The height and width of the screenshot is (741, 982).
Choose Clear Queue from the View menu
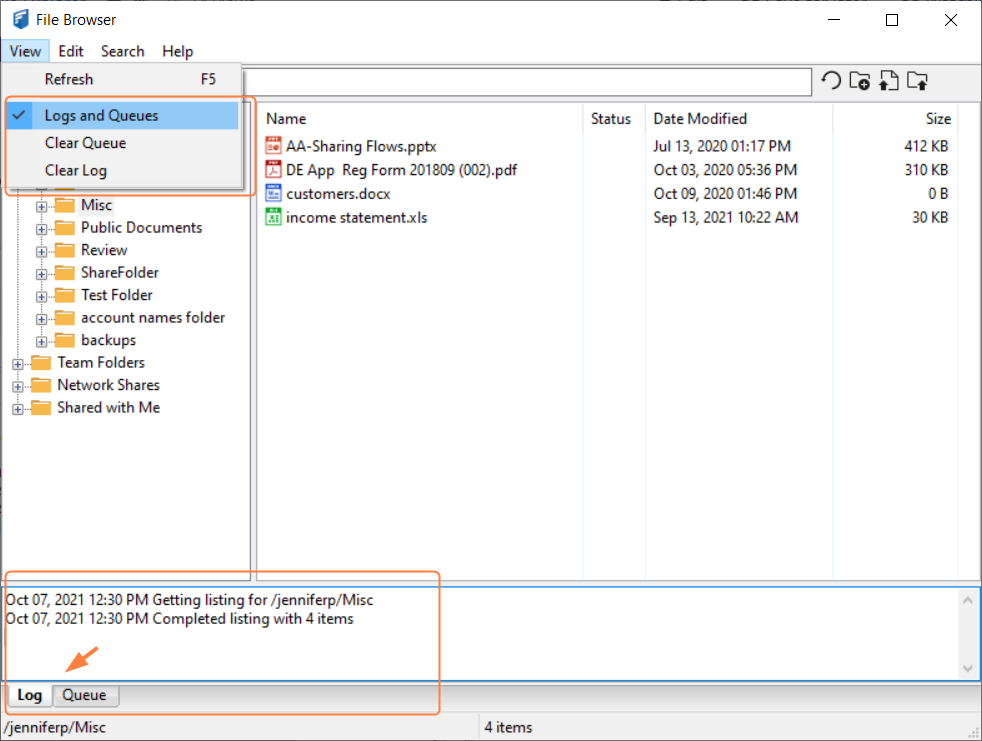(x=85, y=143)
